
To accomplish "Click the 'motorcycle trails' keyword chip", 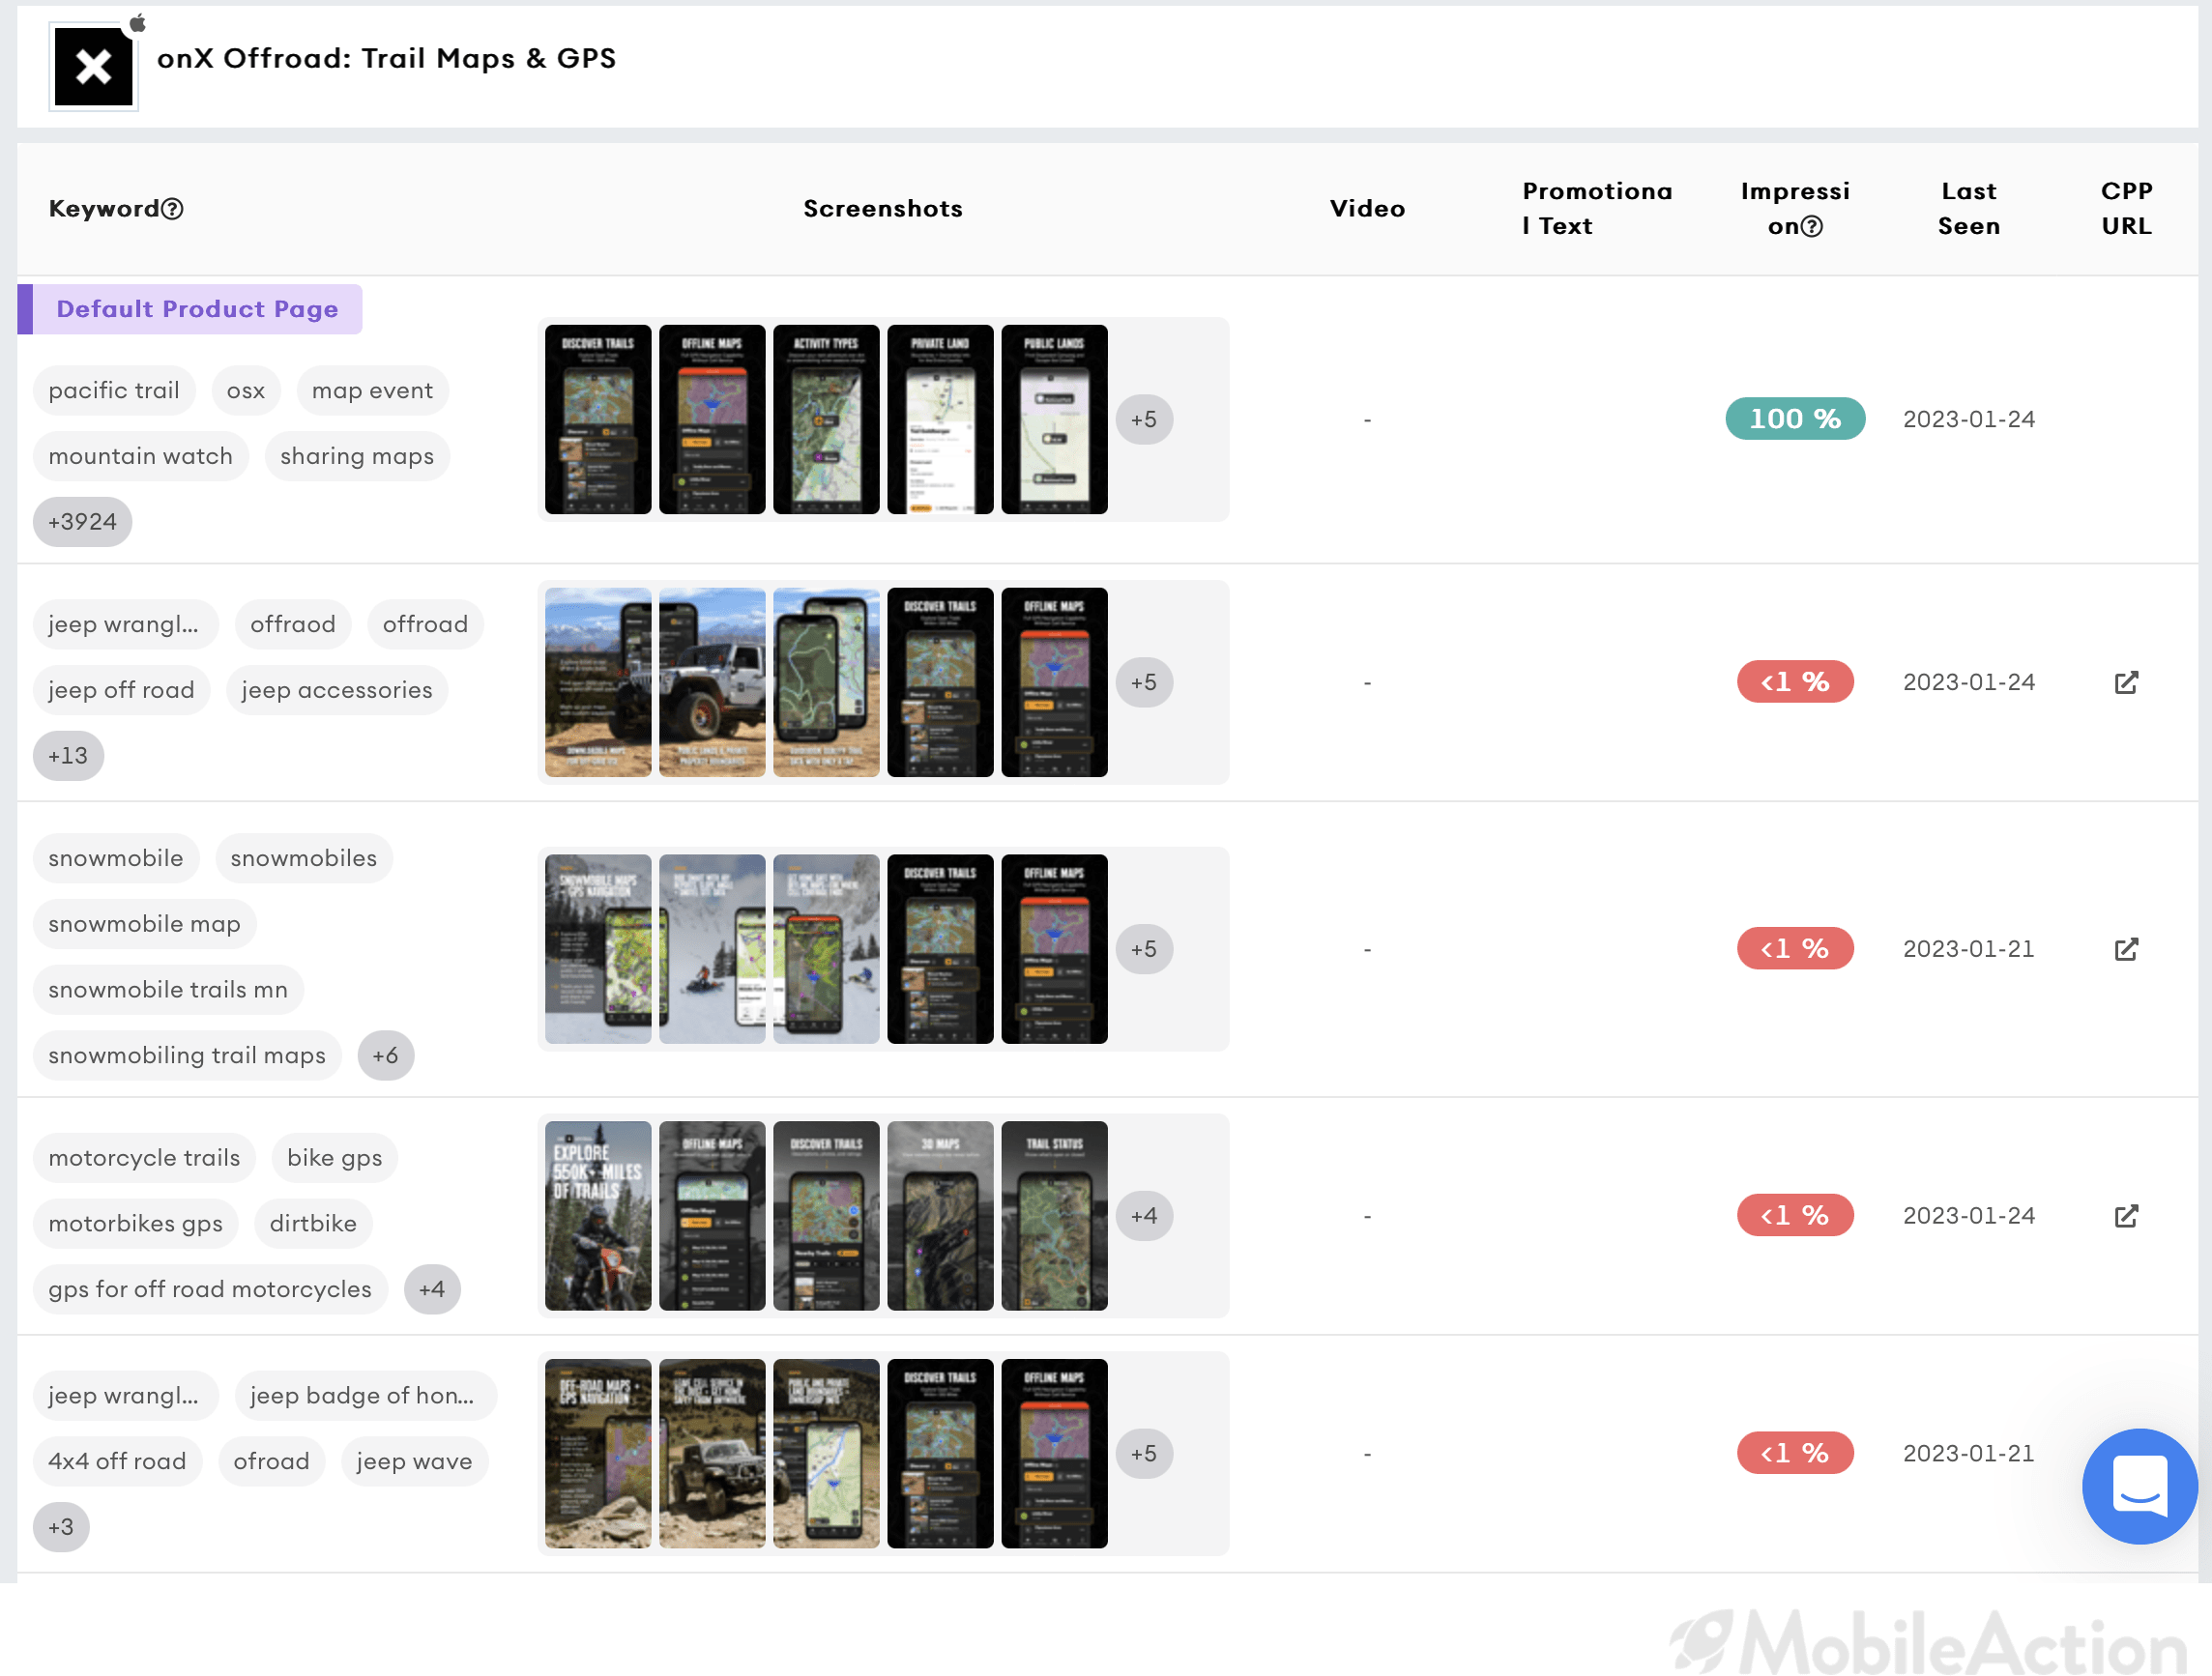I will click(x=145, y=1158).
